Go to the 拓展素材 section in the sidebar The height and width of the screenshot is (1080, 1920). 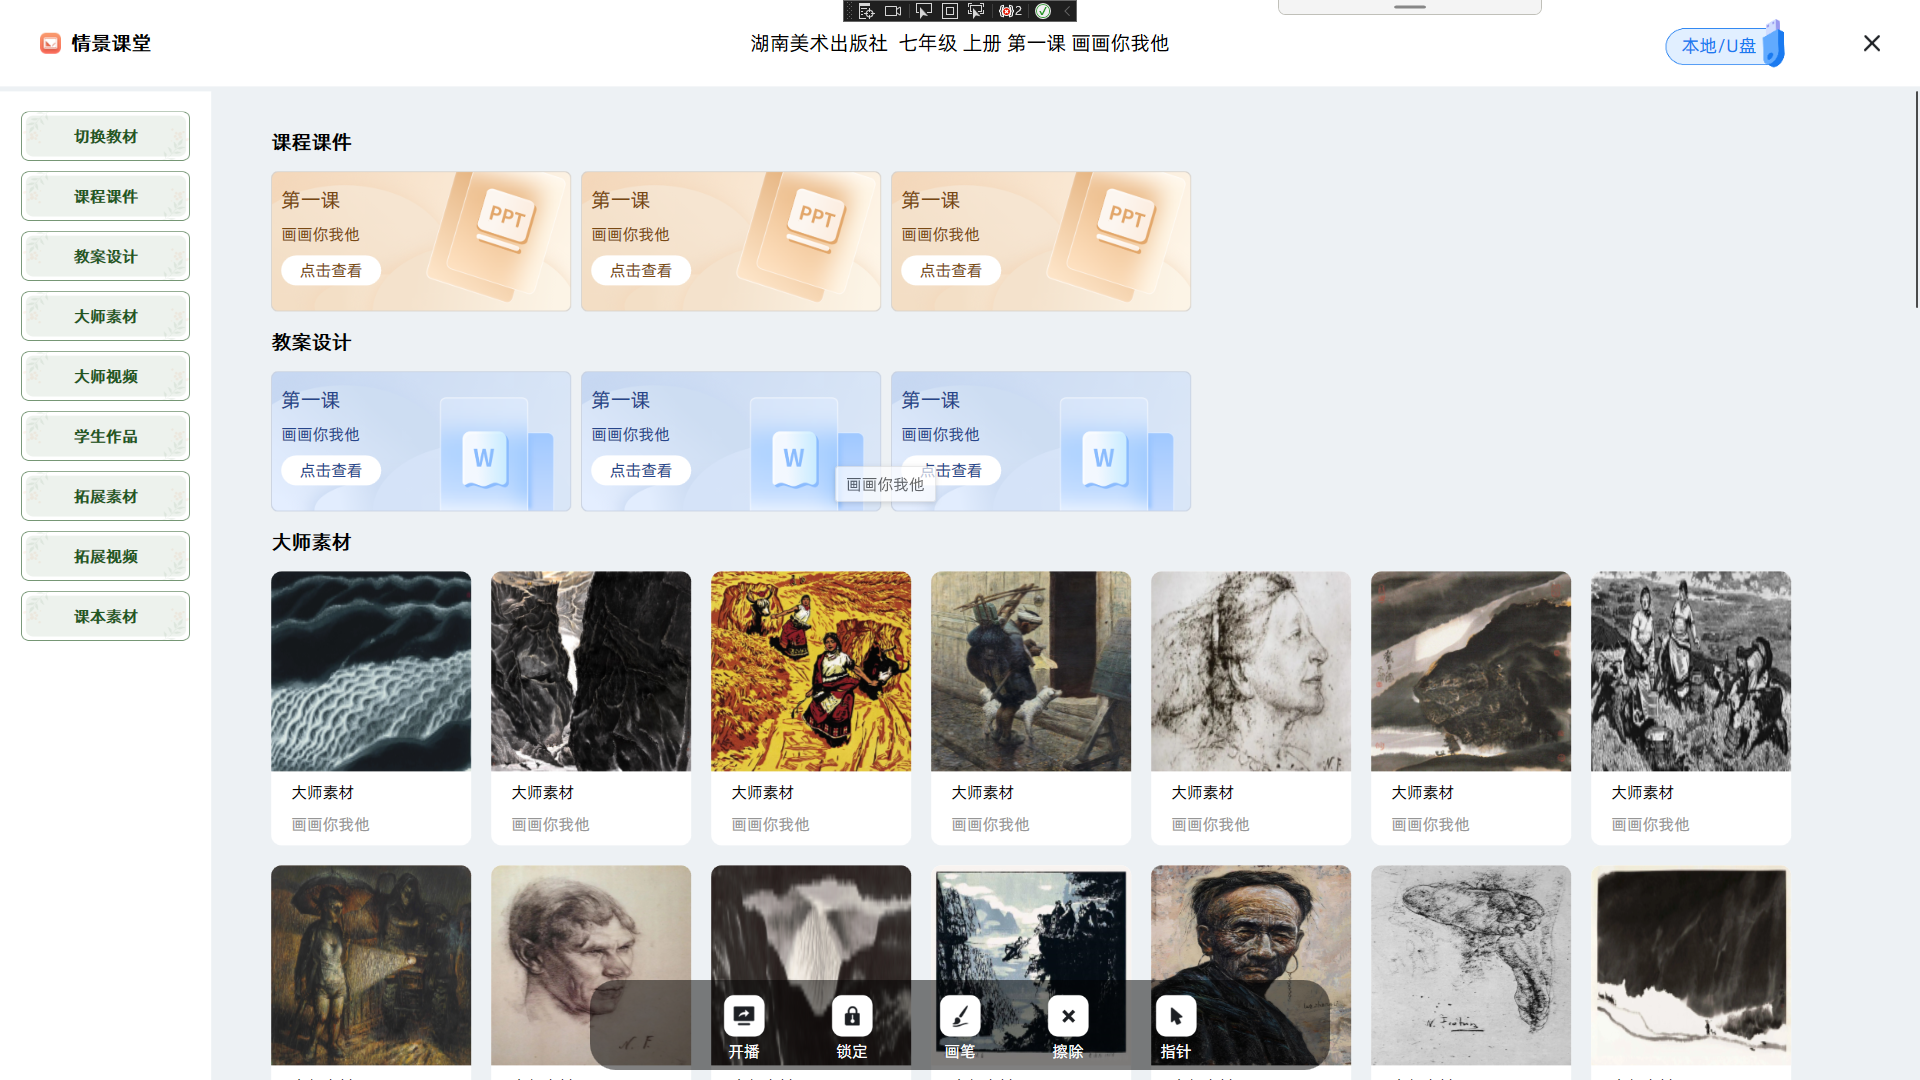pos(105,496)
